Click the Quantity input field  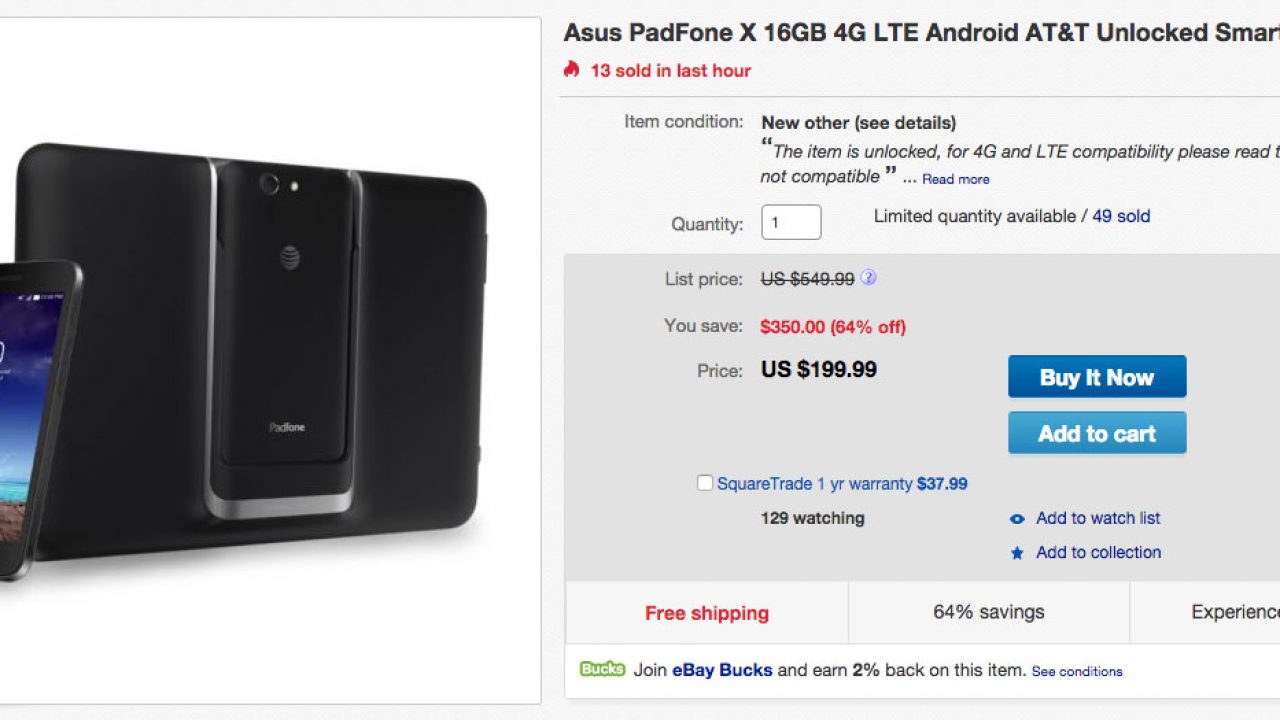tap(791, 222)
